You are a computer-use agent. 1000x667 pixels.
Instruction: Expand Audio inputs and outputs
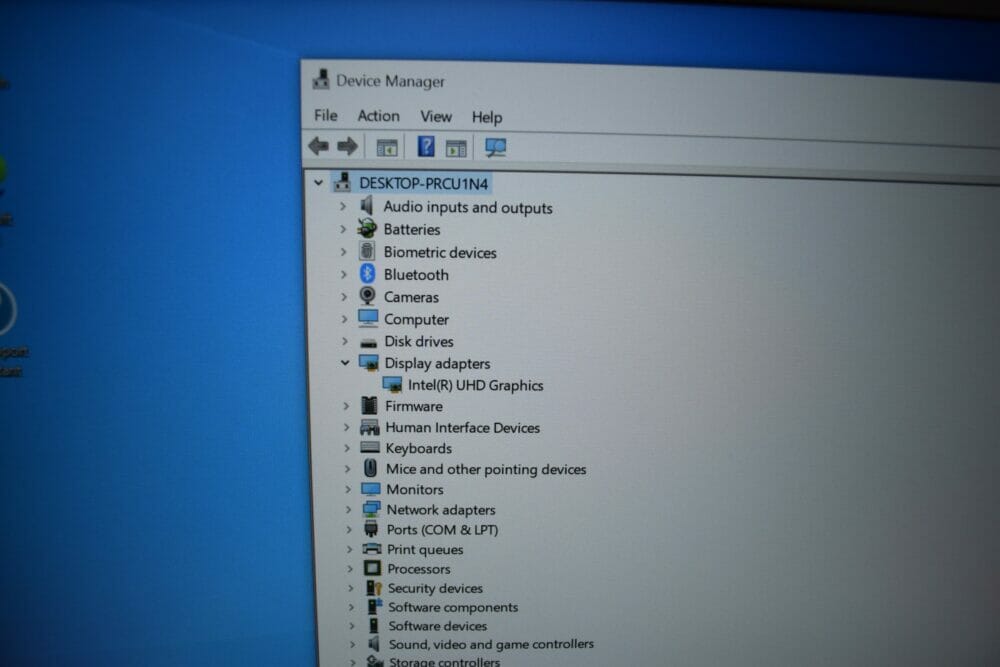pyautogui.click(x=343, y=206)
